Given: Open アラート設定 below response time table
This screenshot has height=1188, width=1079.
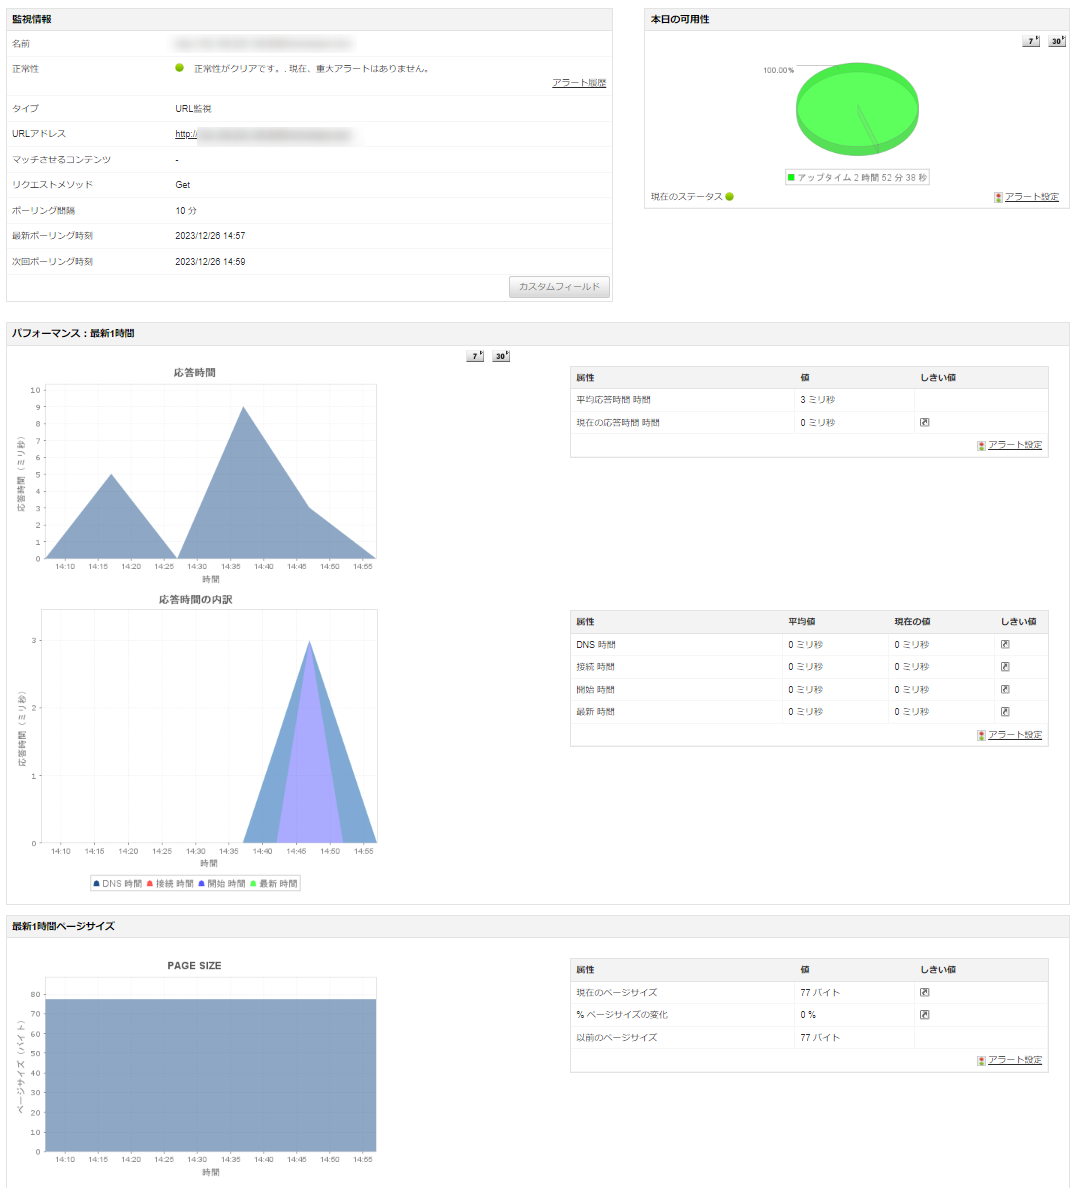Looking at the screenshot, I should click(1014, 445).
